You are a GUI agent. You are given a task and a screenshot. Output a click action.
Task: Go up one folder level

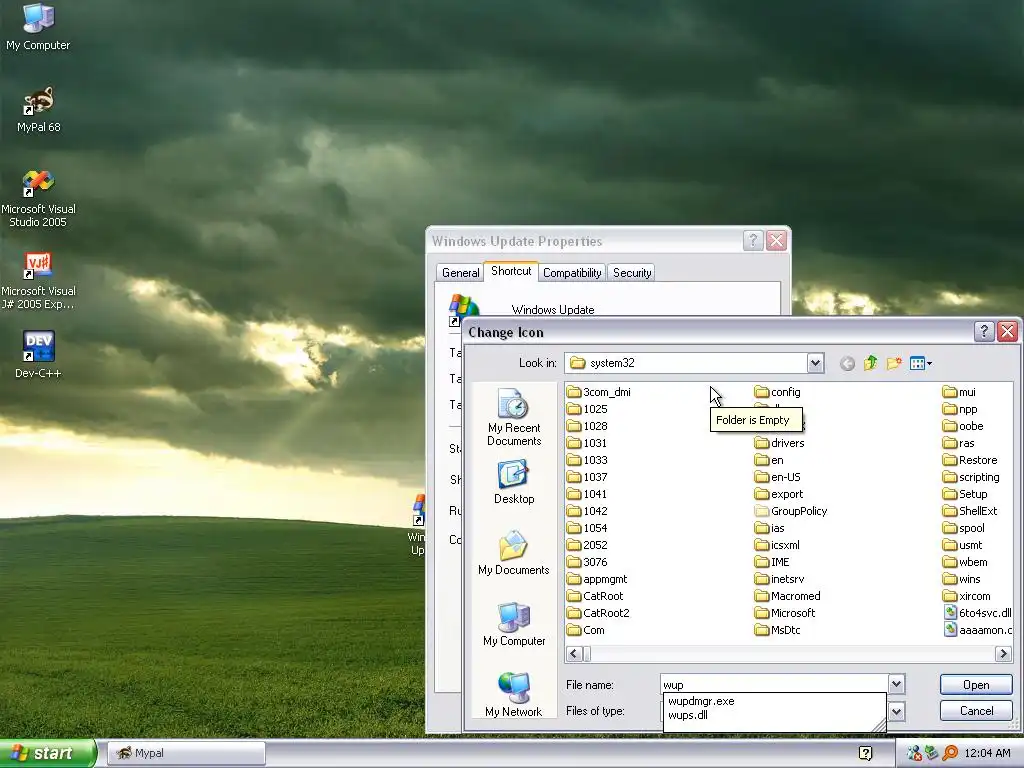click(870, 363)
